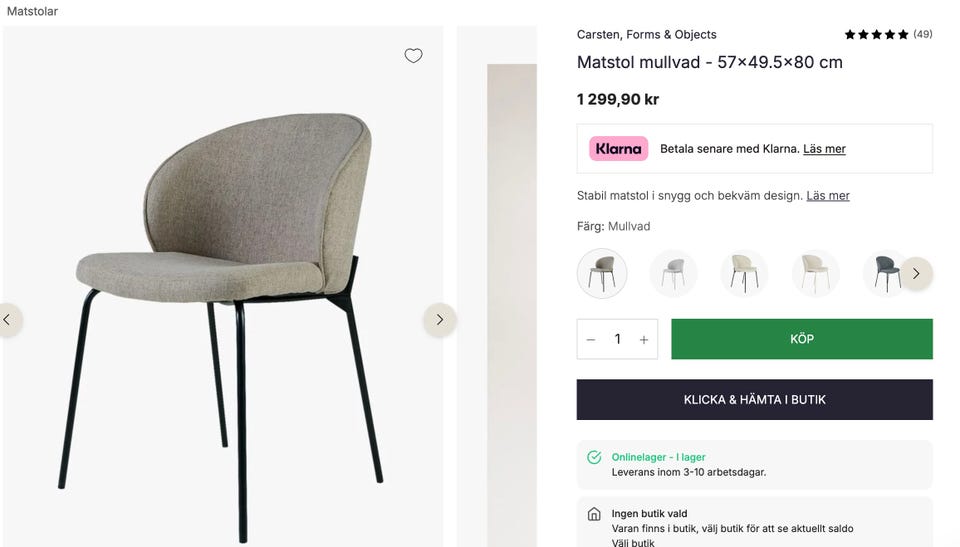Screen dimensions: 960x547
Task: Pick the beige chair with black legs
Action: tap(744, 273)
